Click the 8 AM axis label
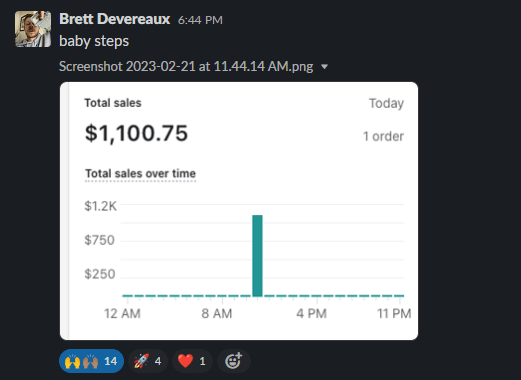521x380 pixels. tap(217, 314)
